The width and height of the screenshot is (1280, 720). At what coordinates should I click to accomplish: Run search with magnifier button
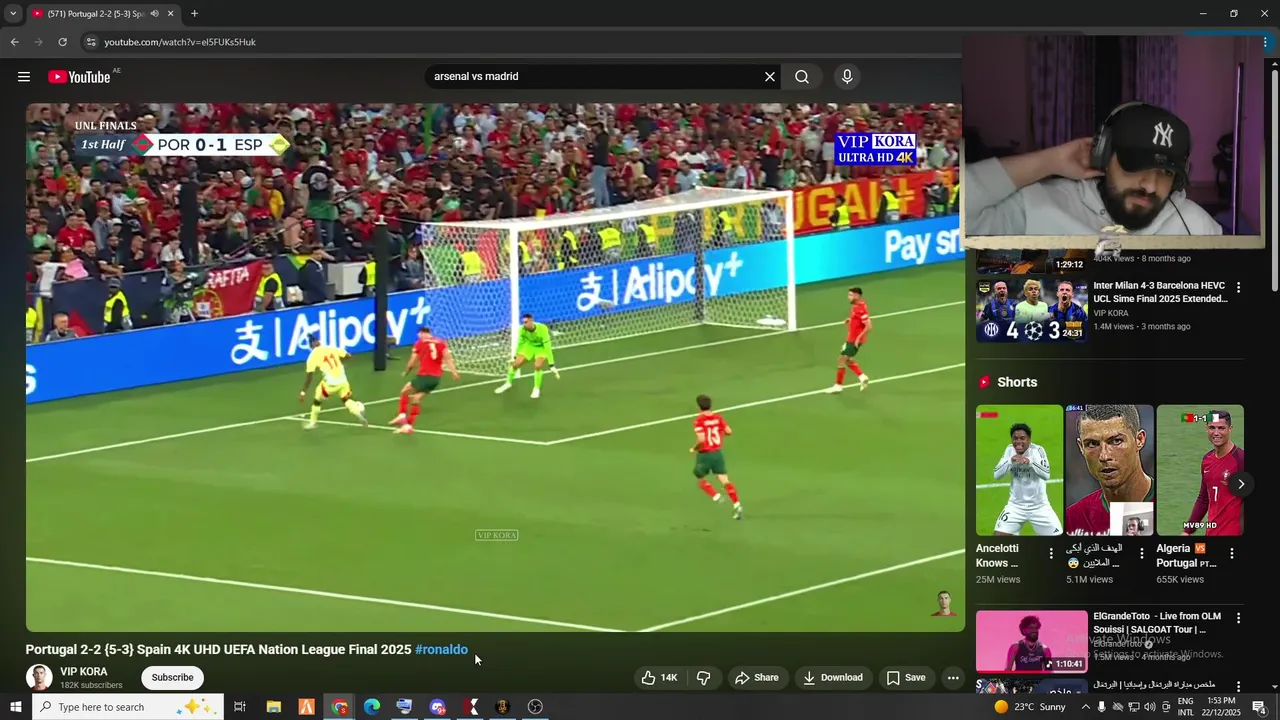click(x=802, y=77)
